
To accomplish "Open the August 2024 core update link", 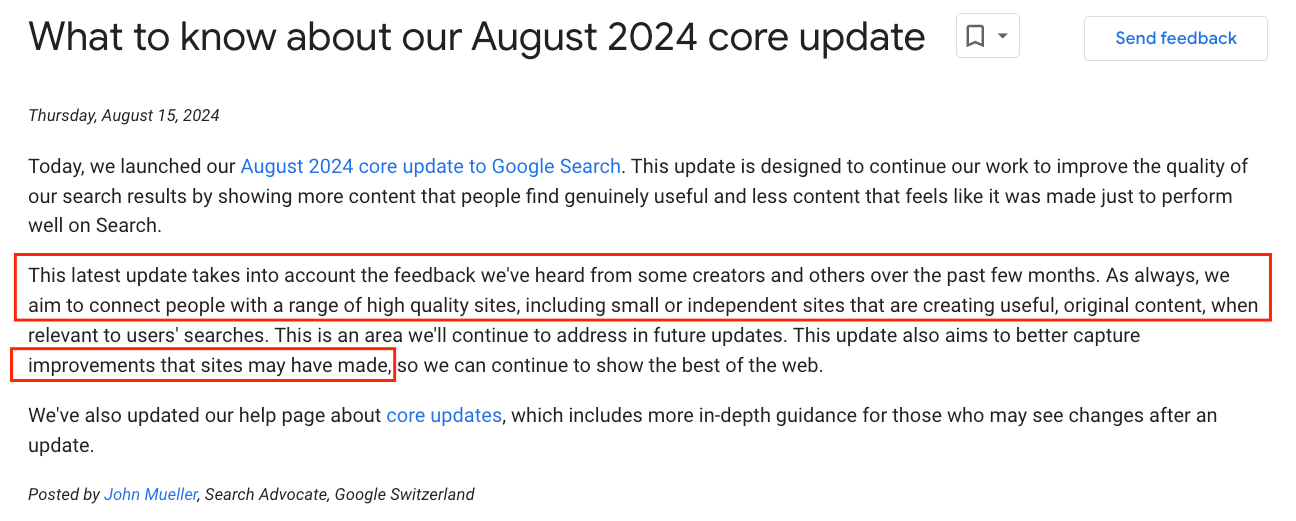I will click(431, 166).
